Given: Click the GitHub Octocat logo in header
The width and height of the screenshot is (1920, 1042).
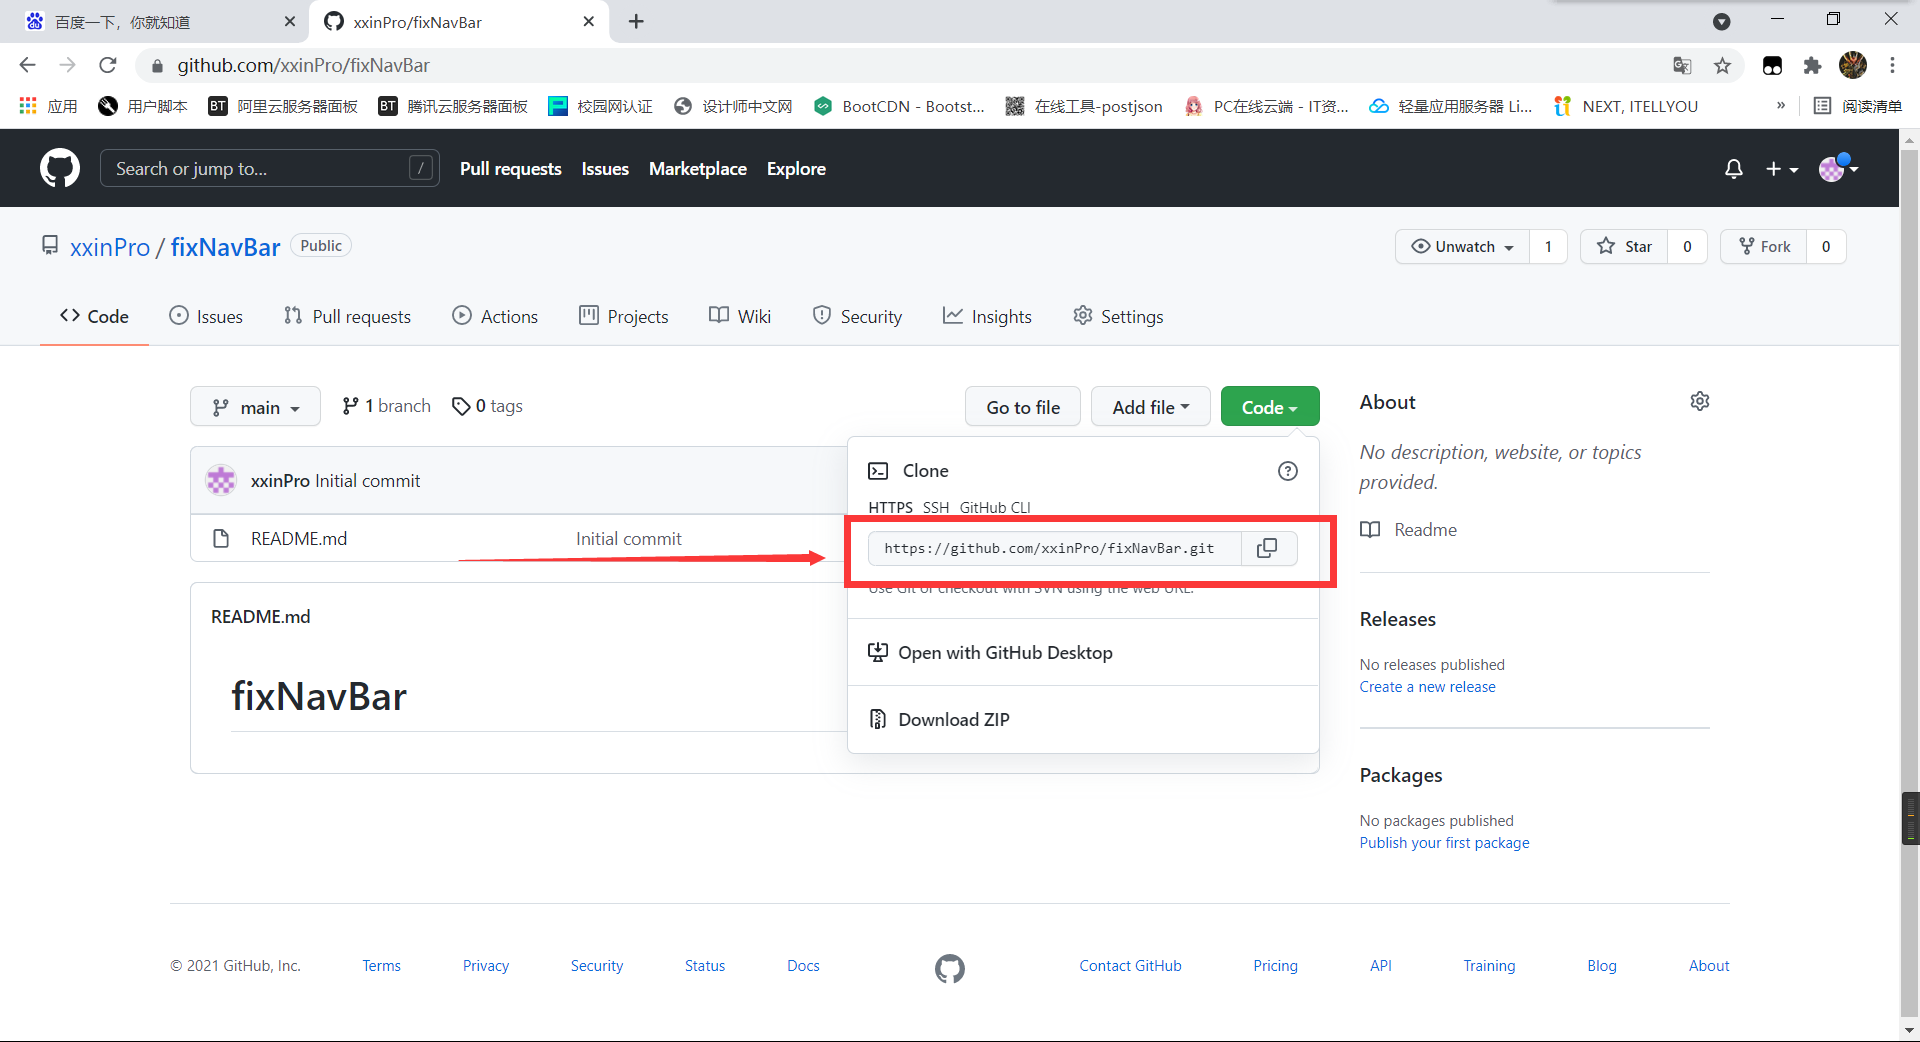Looking at the screenshot, I should tap(60, 168).
